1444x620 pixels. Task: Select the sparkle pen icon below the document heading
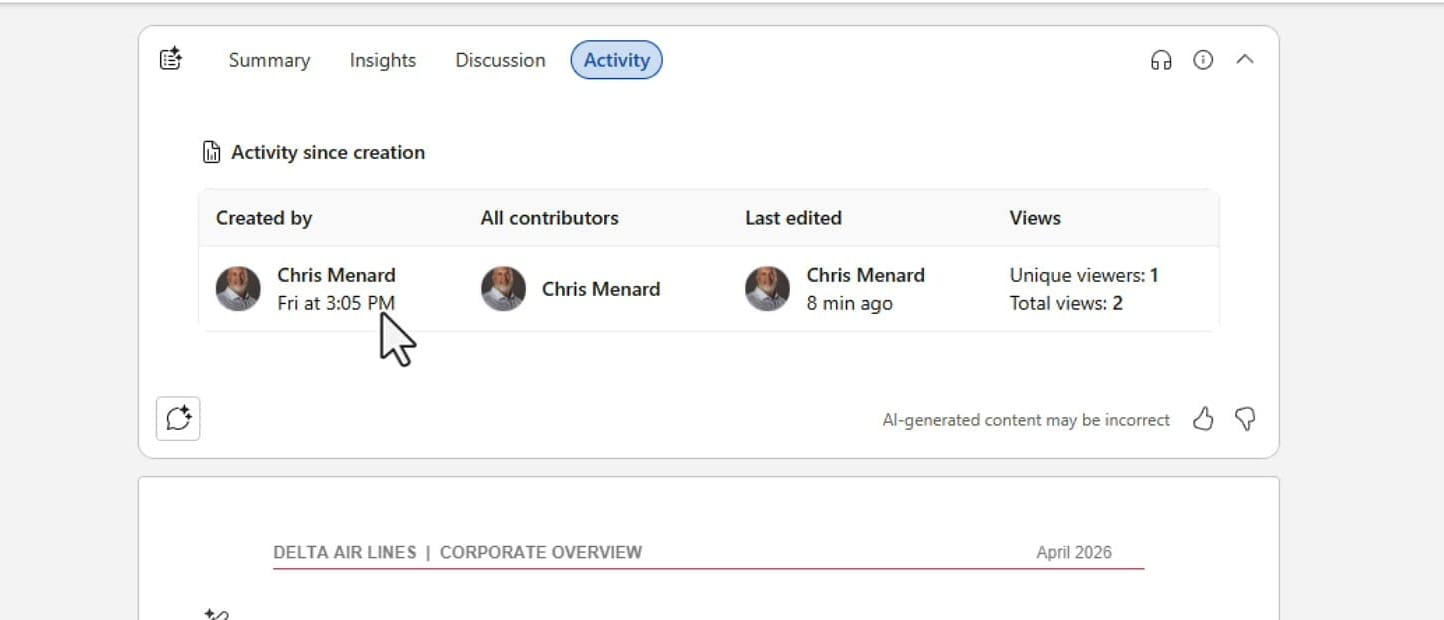click(218, 614)
